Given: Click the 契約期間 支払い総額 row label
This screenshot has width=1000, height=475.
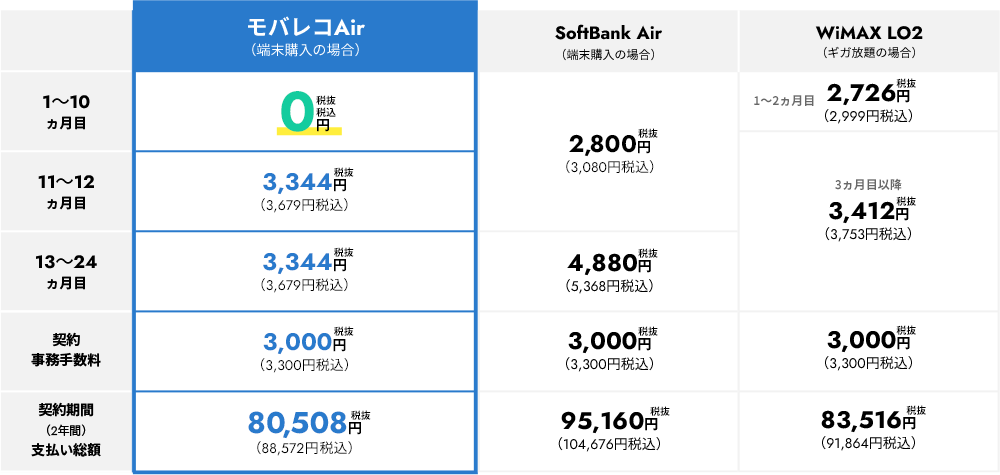Looking at the screenshot, I should tap(67, 429).
